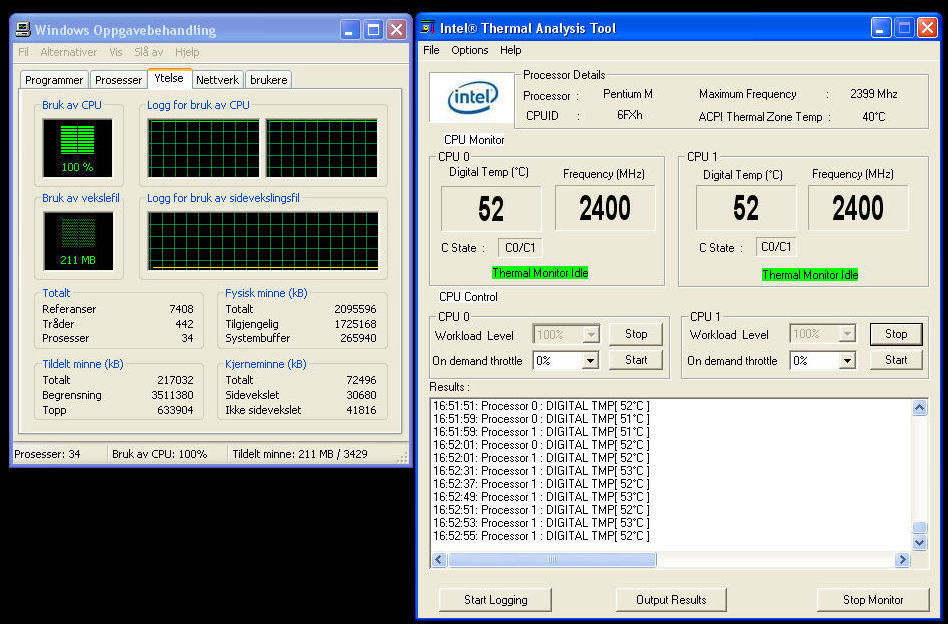Viewport: 948px width, 624px height.
Task: Click the Results horizontal scrollbar thumb
Action: 552,560
